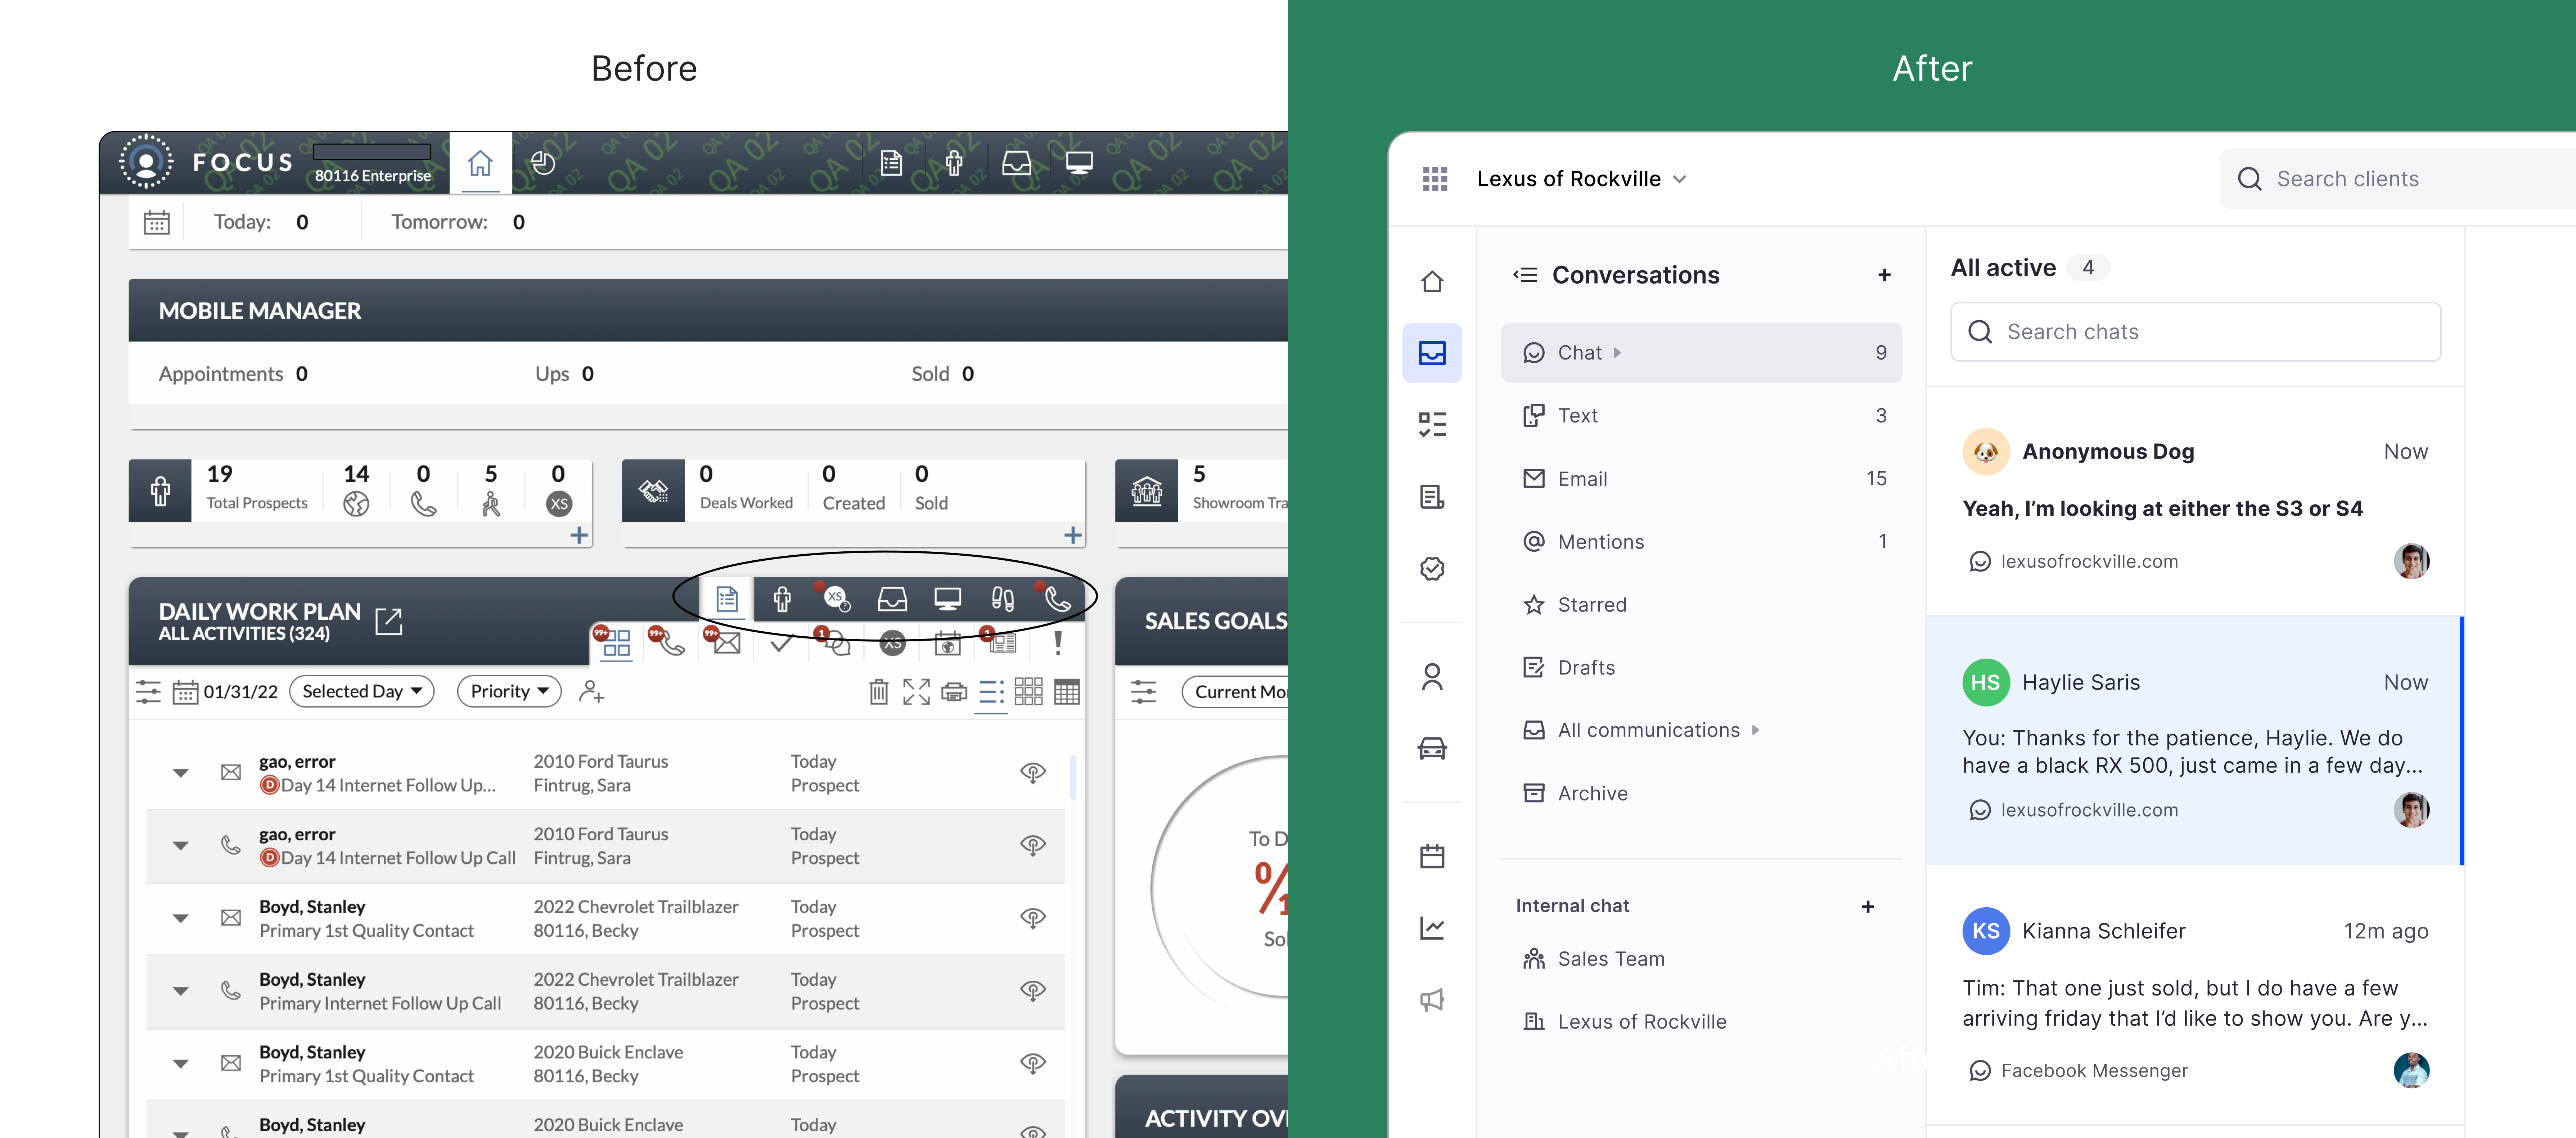Select phone icon in Daily Work Plan toolbar

click(1057, 598)
